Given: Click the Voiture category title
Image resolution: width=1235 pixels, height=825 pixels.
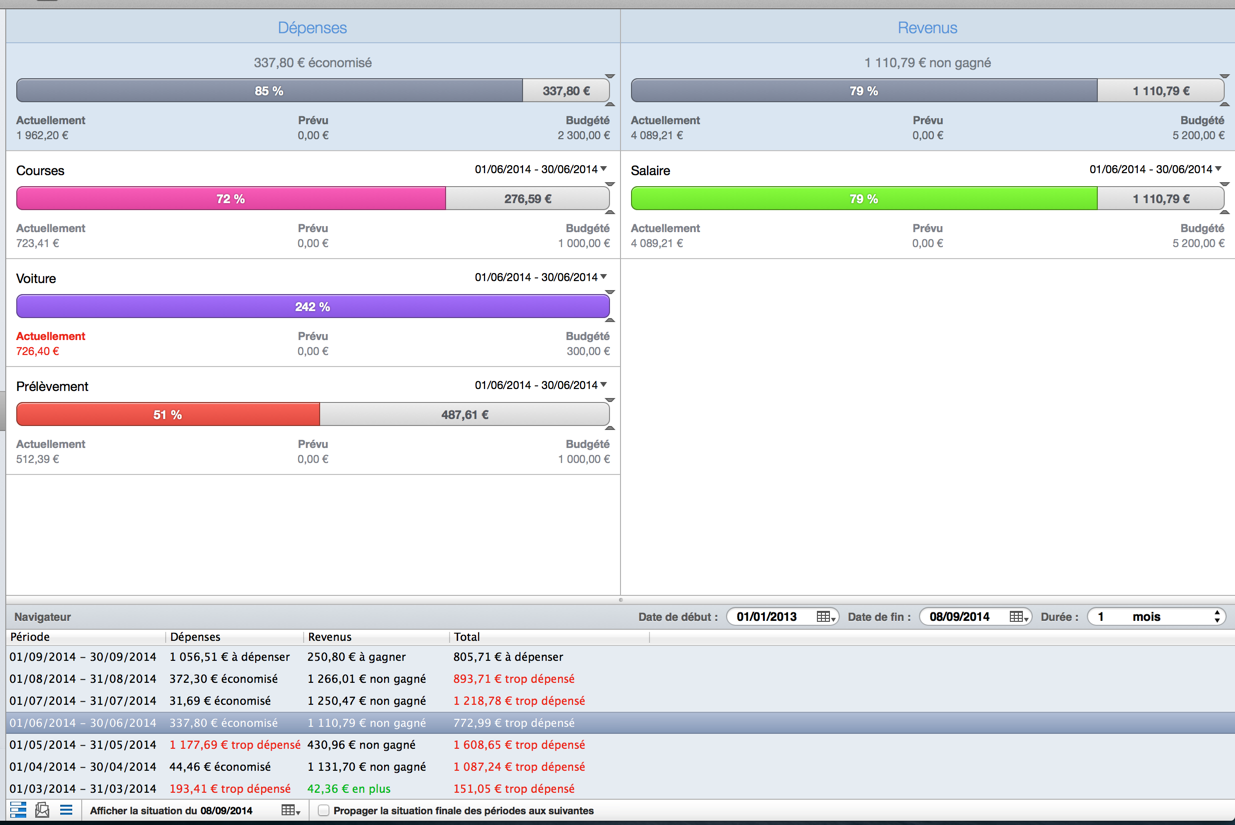Looking at the screenshot, I should click(36, 279).
